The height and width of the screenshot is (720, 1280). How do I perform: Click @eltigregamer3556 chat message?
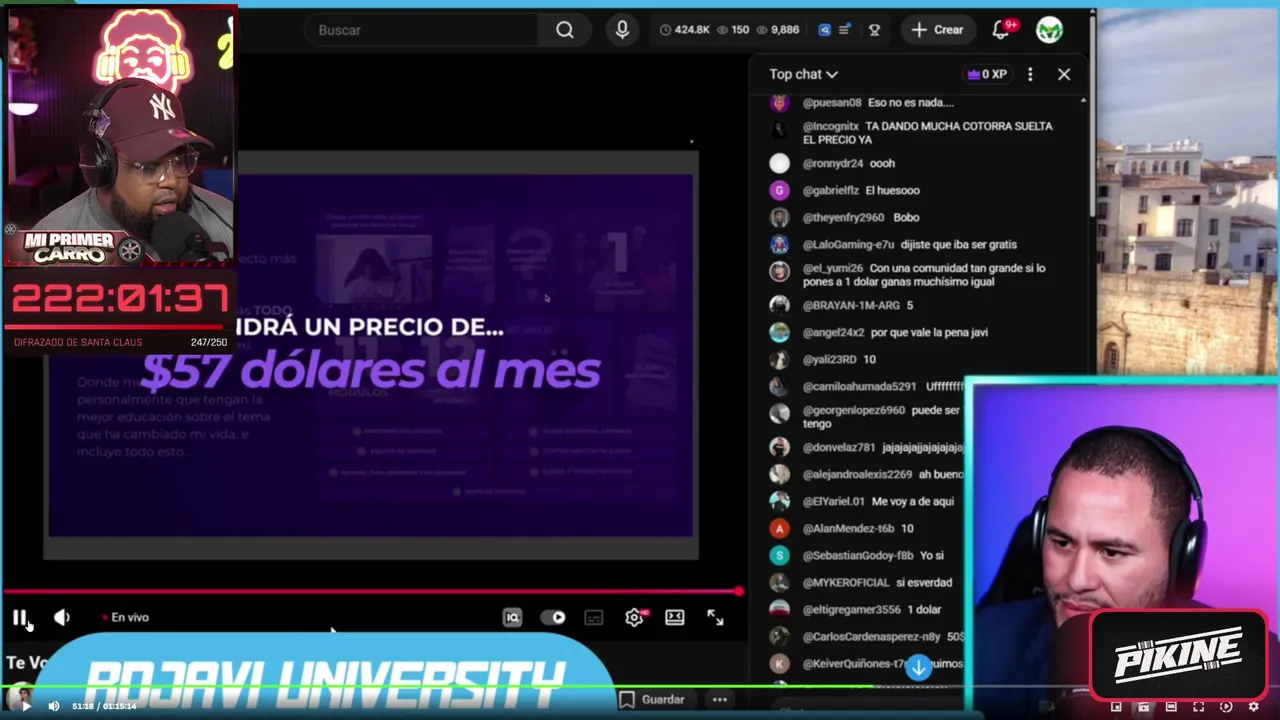871,609
